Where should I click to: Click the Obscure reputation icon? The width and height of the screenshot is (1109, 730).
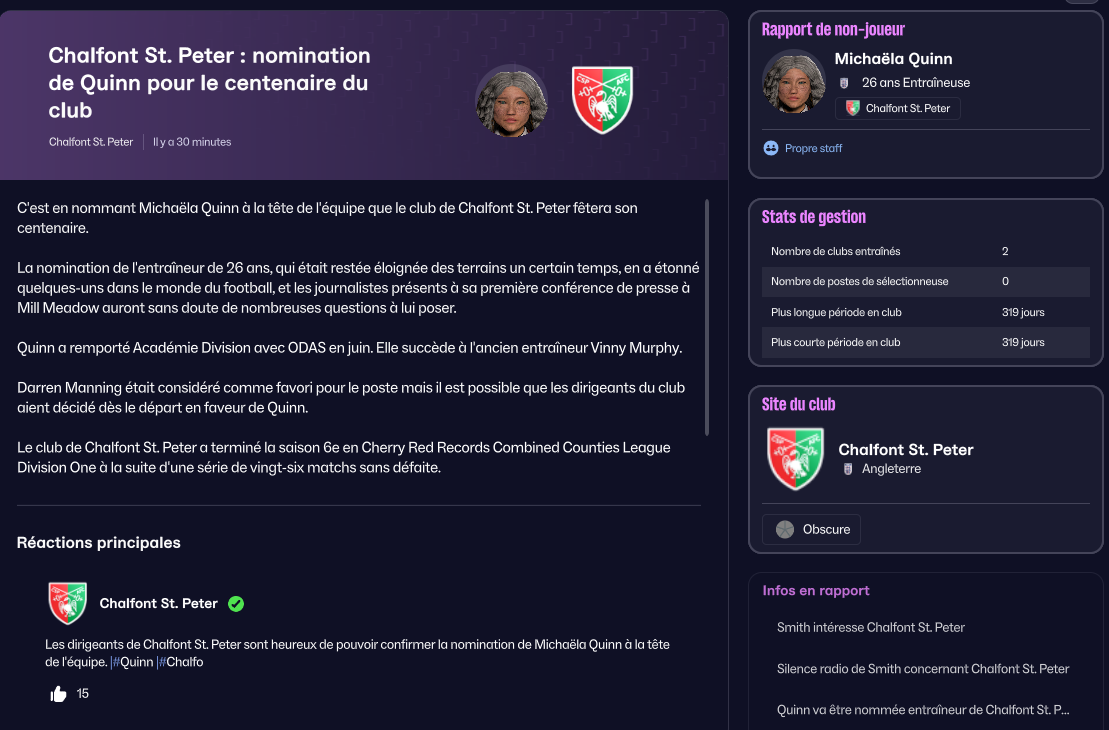click(785, 529)
